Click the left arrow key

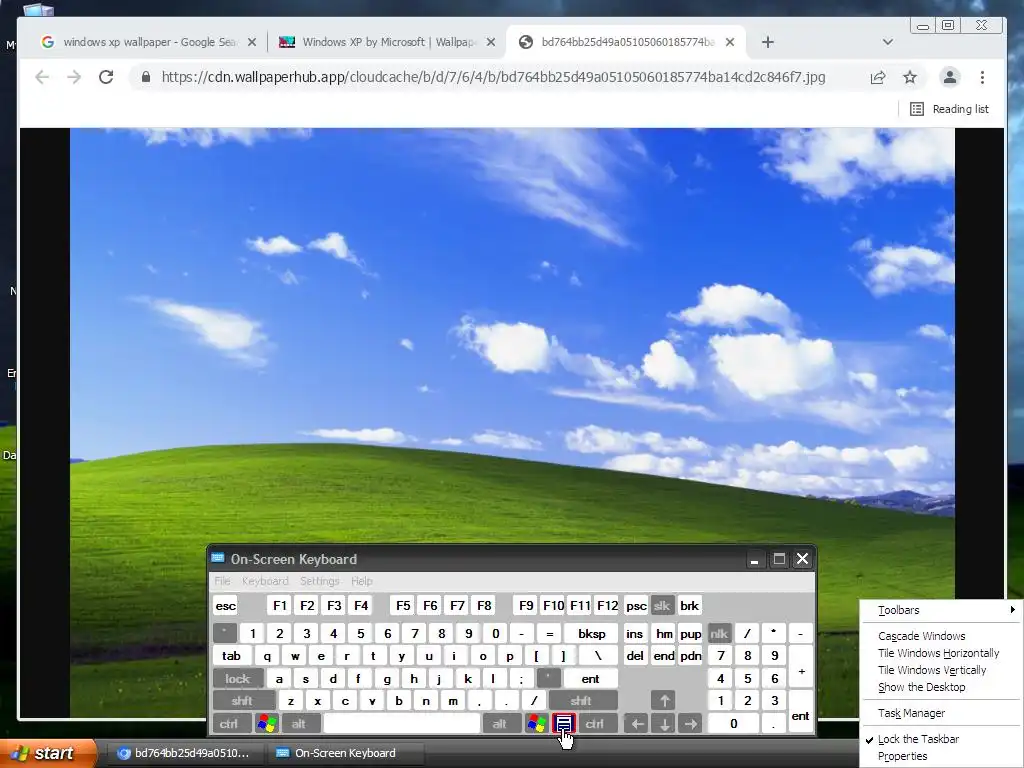(x=637, y=724)
